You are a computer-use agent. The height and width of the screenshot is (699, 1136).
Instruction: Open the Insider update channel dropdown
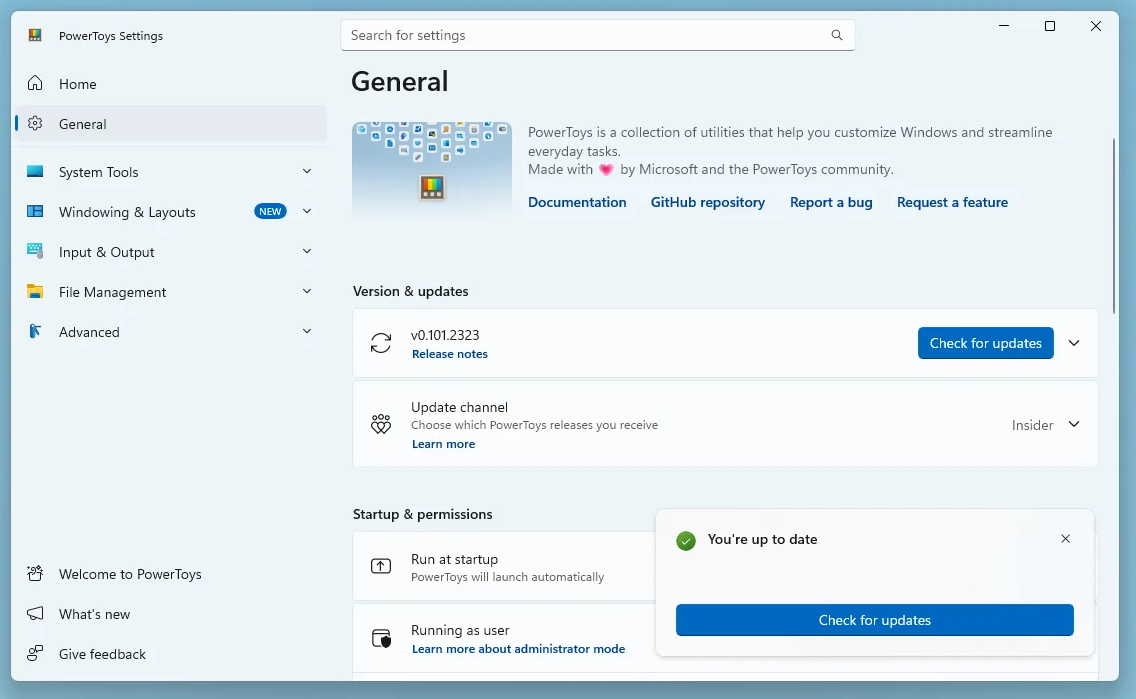point(1045,424)
